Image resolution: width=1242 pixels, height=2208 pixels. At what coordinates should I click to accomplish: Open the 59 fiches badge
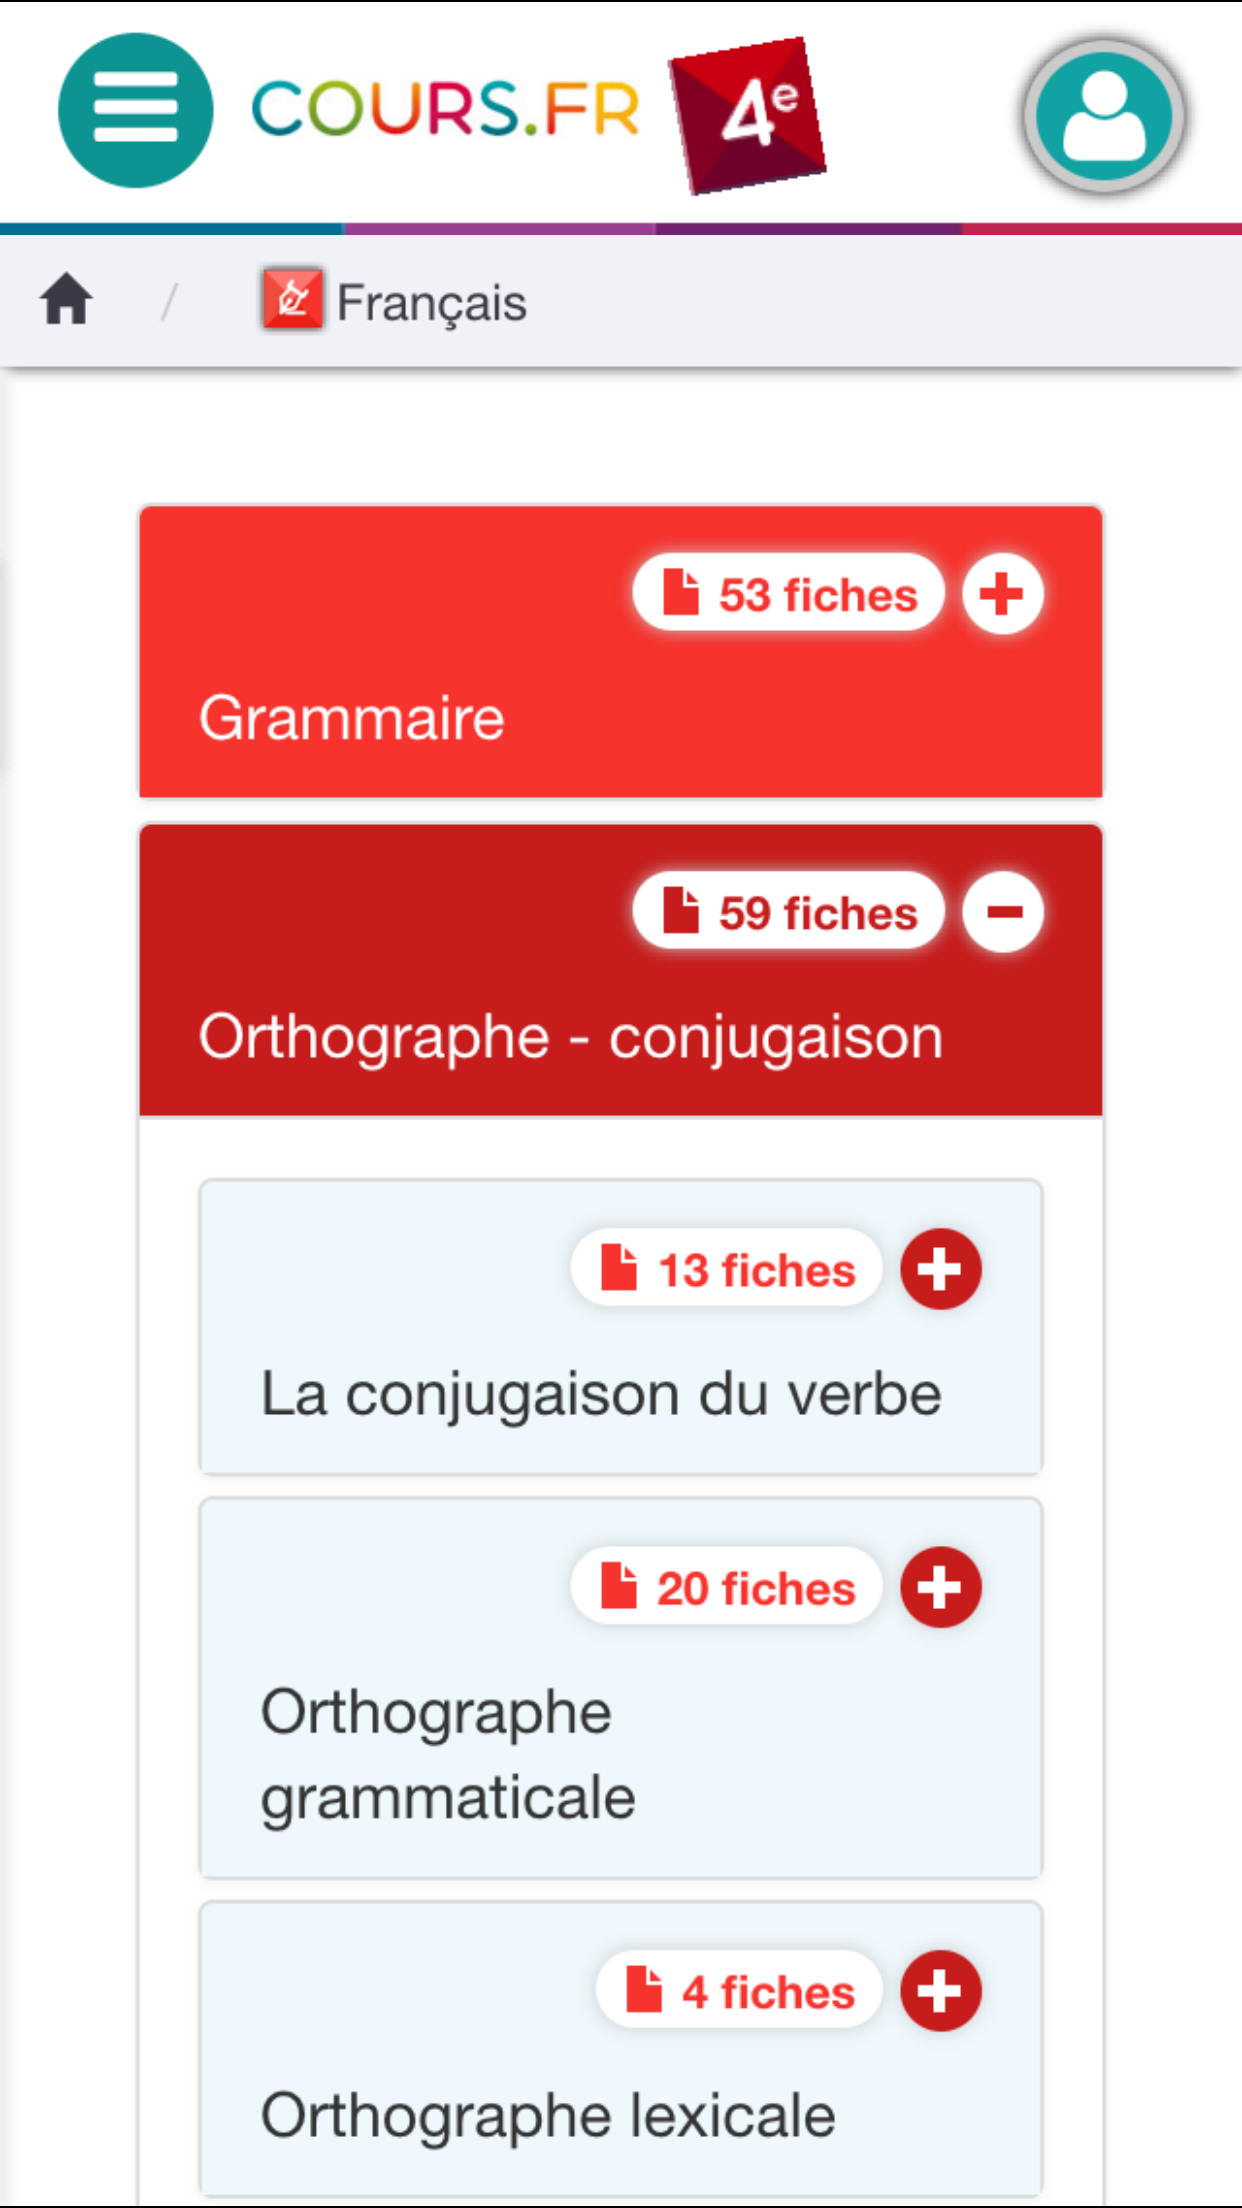coord(789,912)
